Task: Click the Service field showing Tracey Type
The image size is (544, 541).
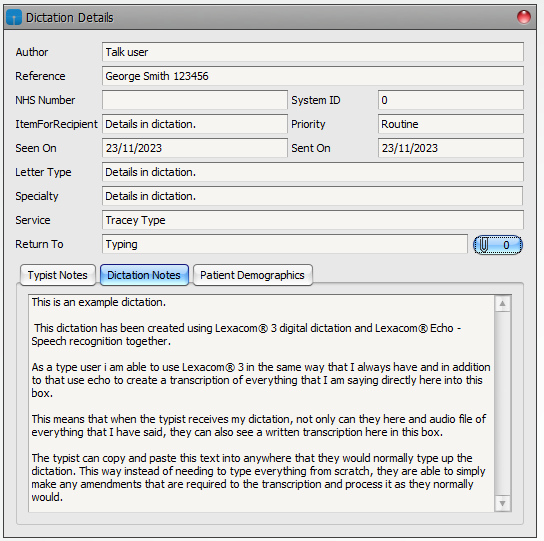Action: [313, 220]
